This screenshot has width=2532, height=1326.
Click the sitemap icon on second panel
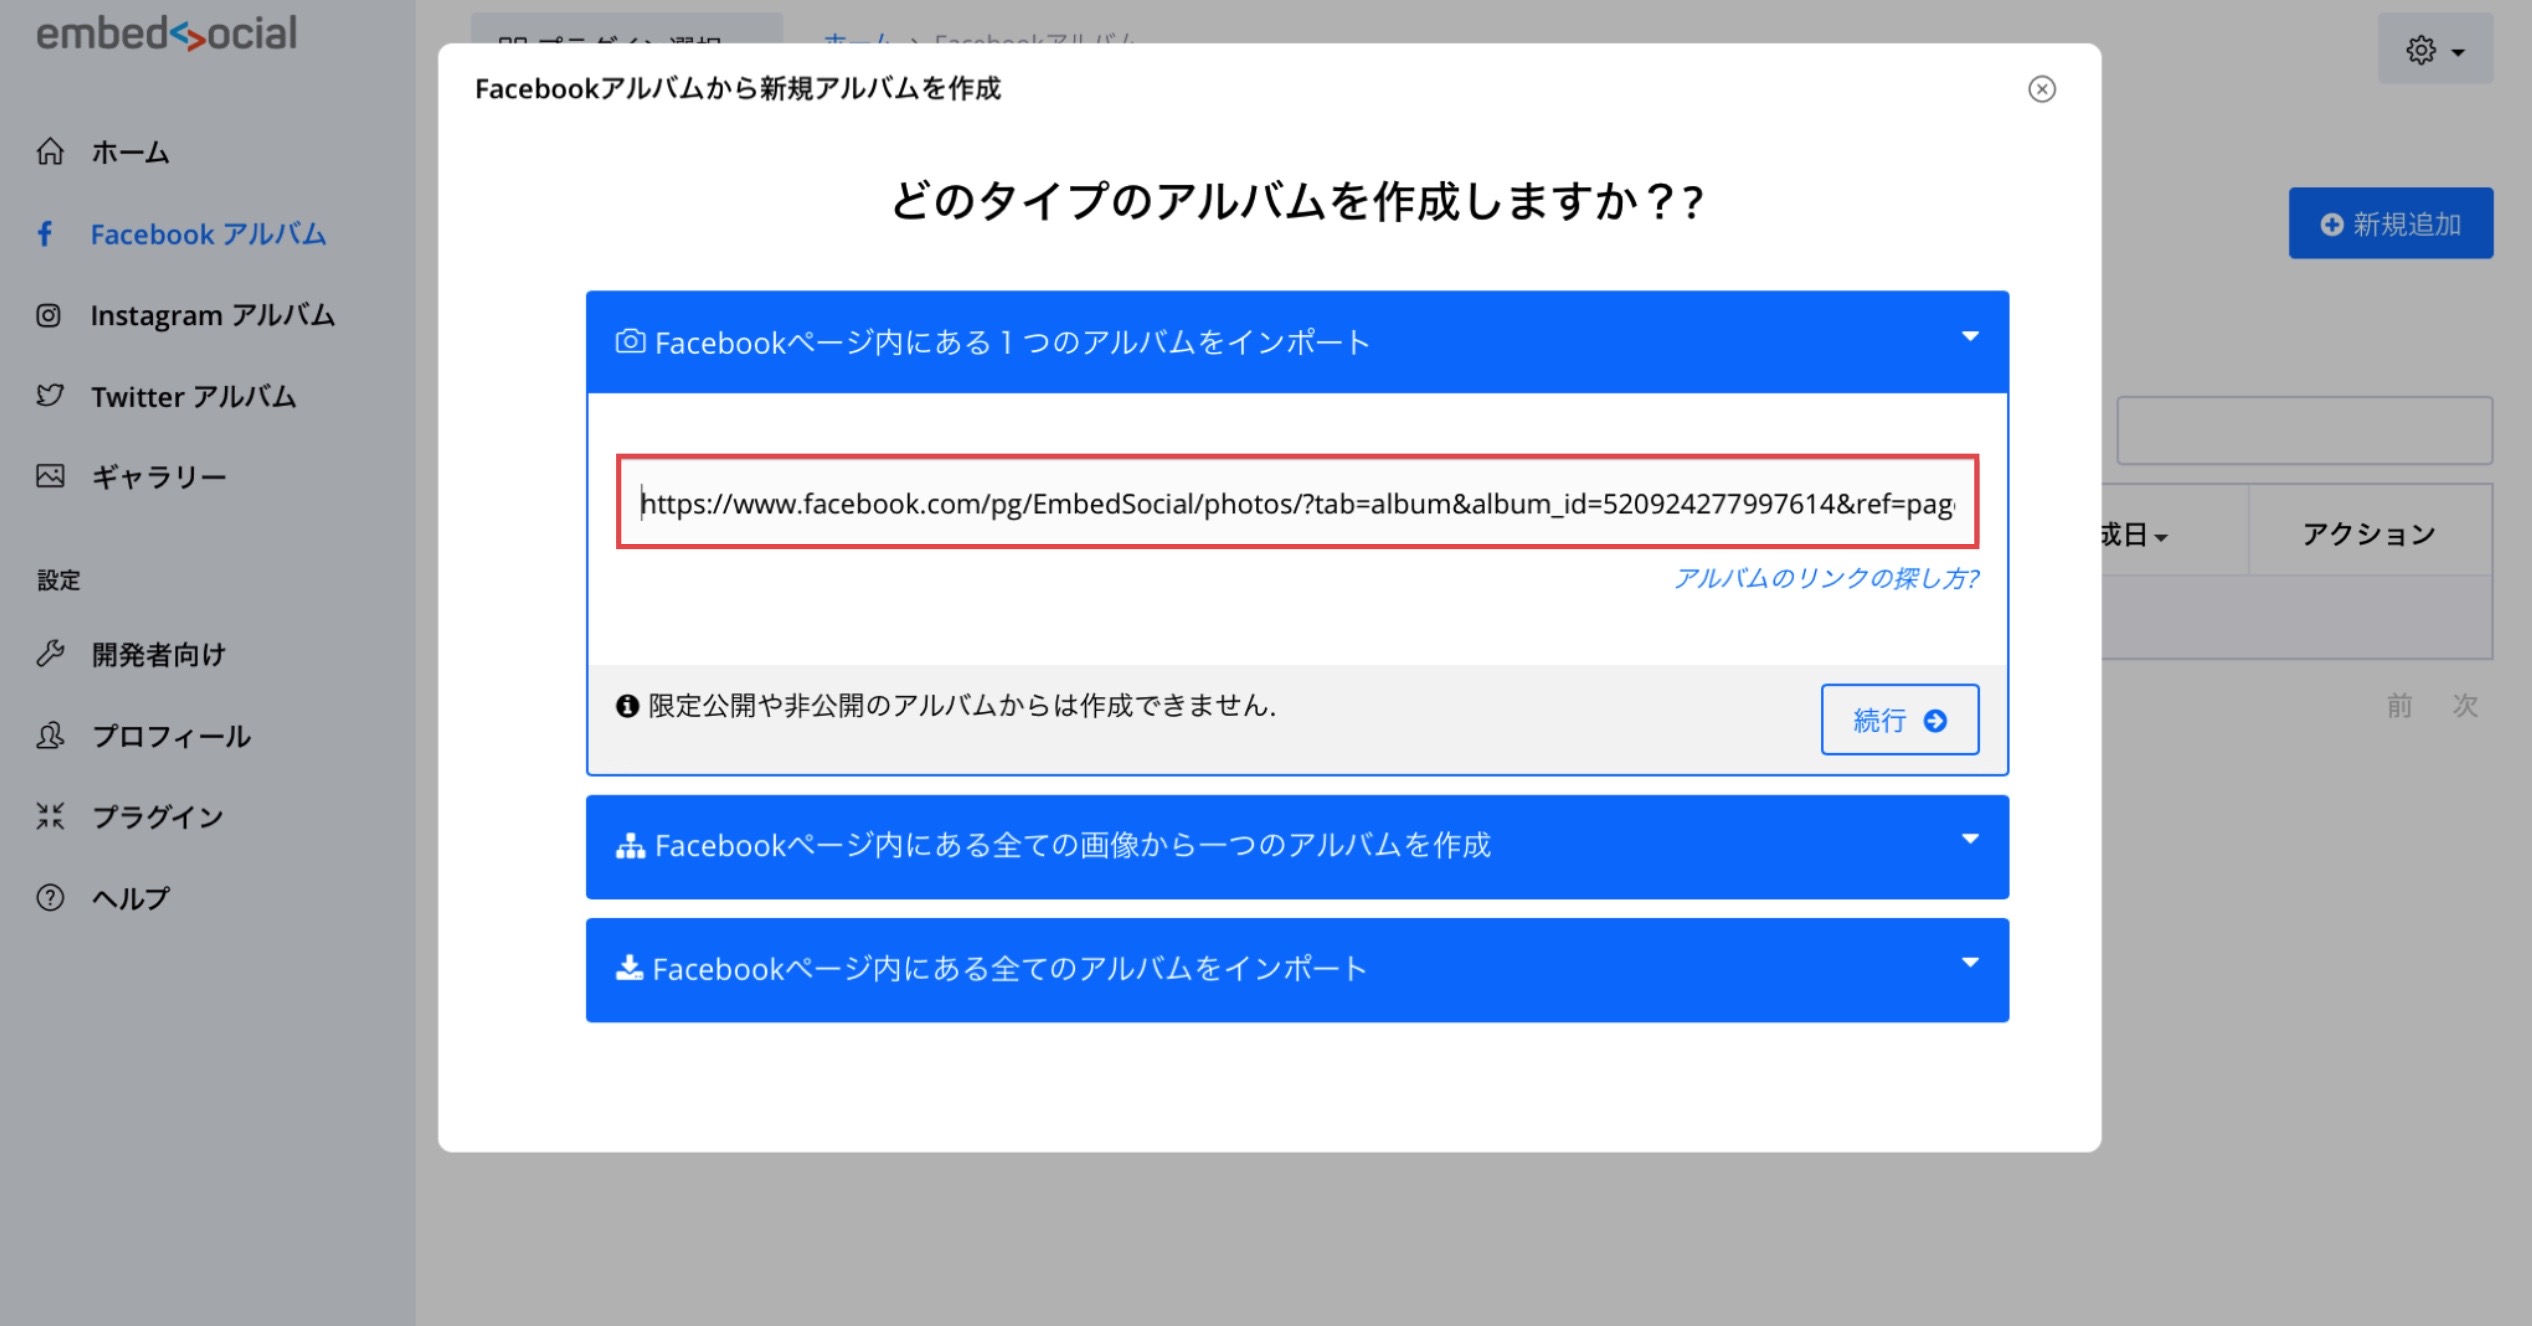[x=630, y=846]
